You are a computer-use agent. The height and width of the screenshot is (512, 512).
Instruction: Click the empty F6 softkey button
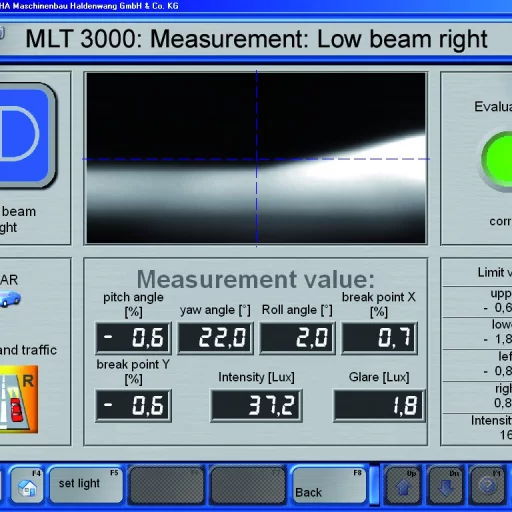pyautogui.click(x=167, y=484)
